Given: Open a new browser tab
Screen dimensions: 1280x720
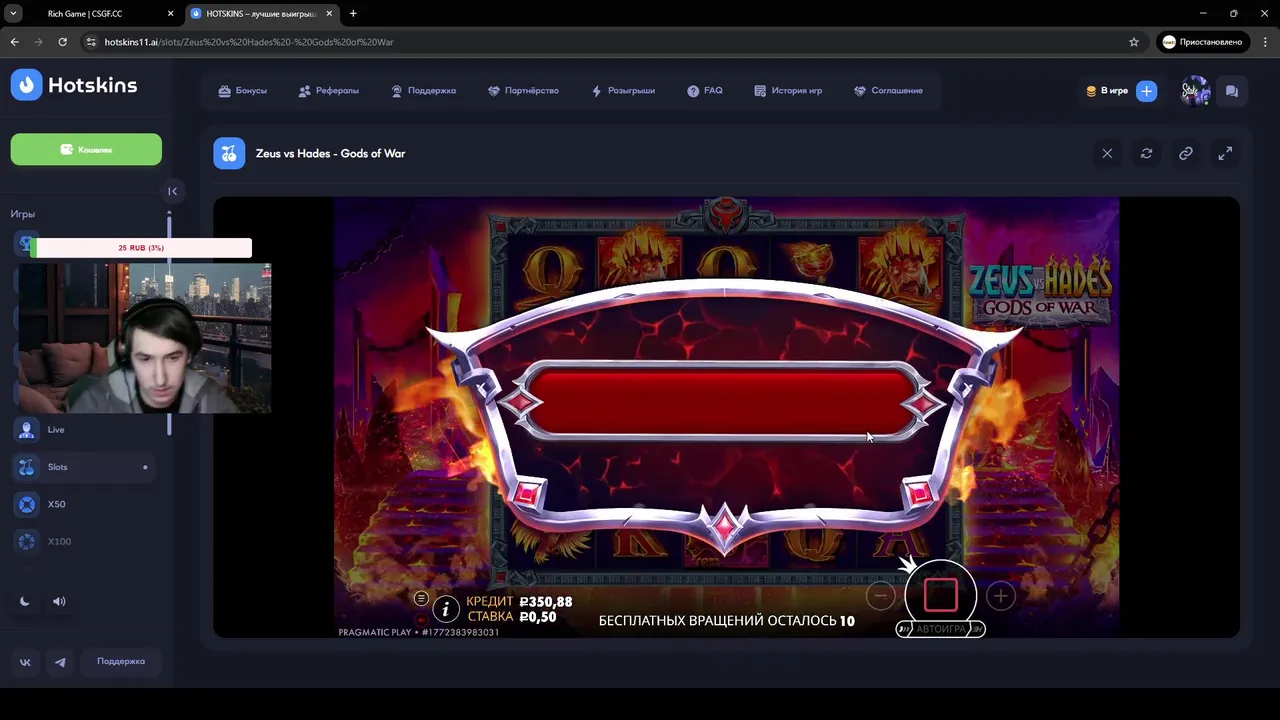Looking at the screenshot, I should pyautogui.click(x=353, y=14).
